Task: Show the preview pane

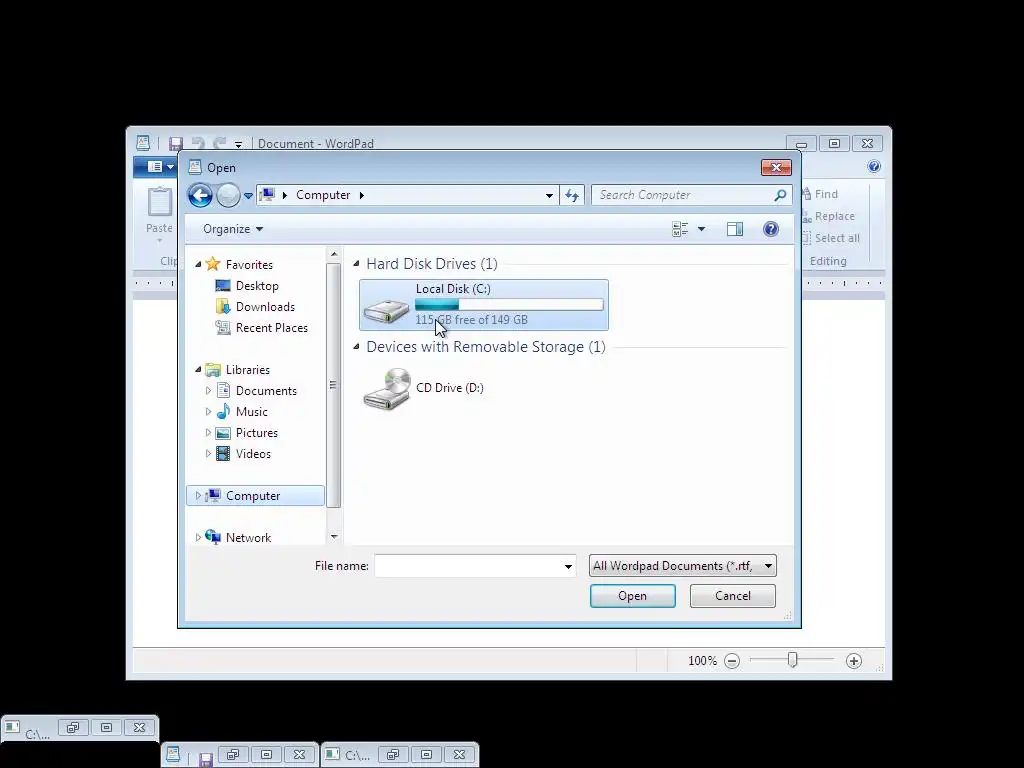Action: click(x=735, y=229)
